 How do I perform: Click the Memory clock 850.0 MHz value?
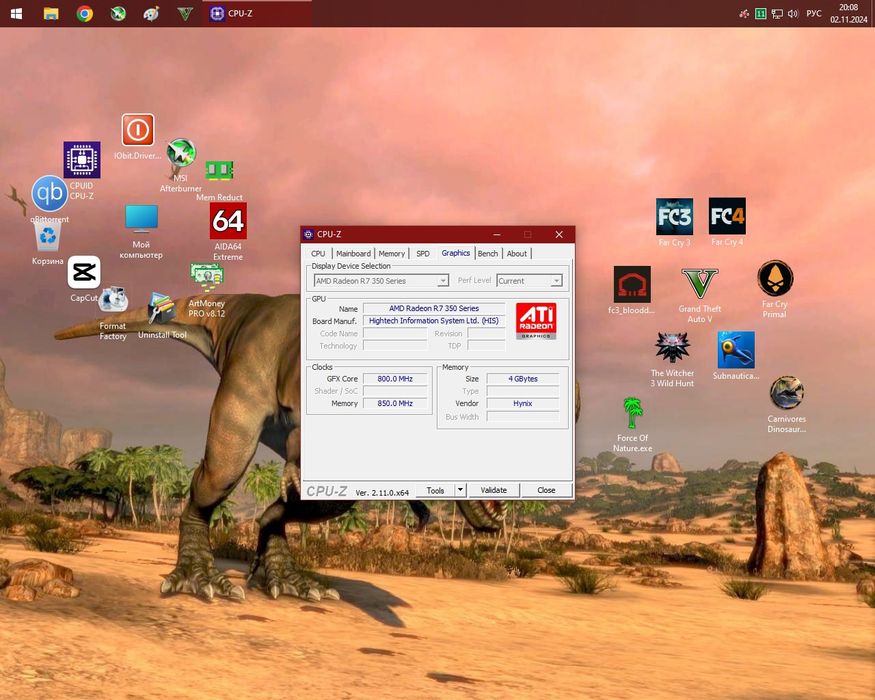395,403
